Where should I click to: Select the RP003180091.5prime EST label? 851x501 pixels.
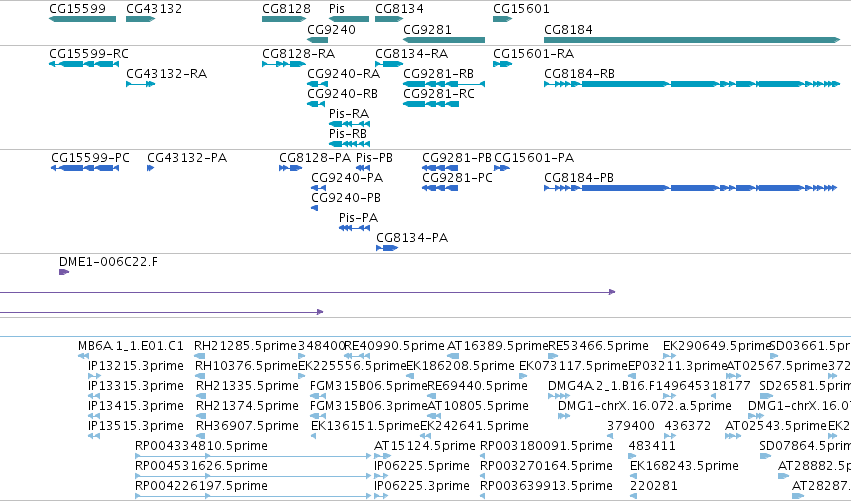point(547,446)
